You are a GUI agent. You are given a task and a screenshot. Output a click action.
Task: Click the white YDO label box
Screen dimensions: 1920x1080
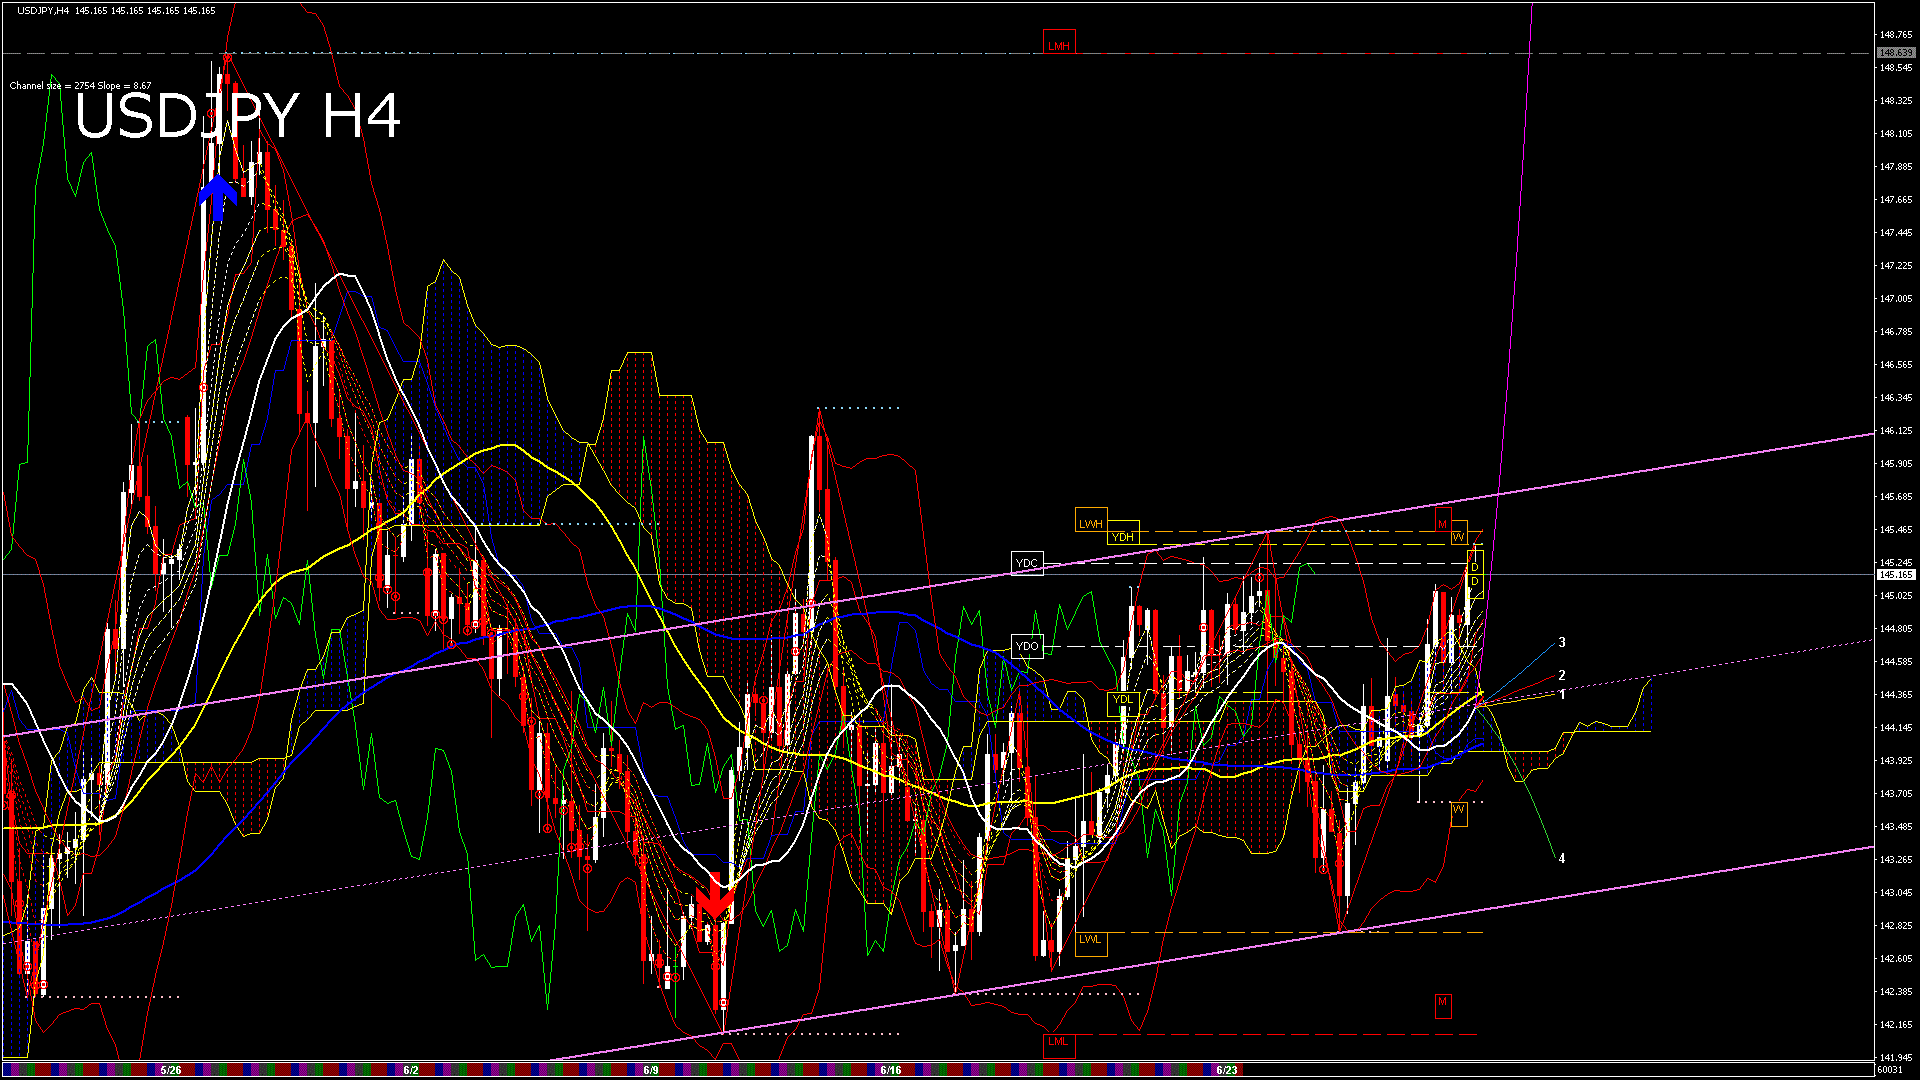(1027, 646)
